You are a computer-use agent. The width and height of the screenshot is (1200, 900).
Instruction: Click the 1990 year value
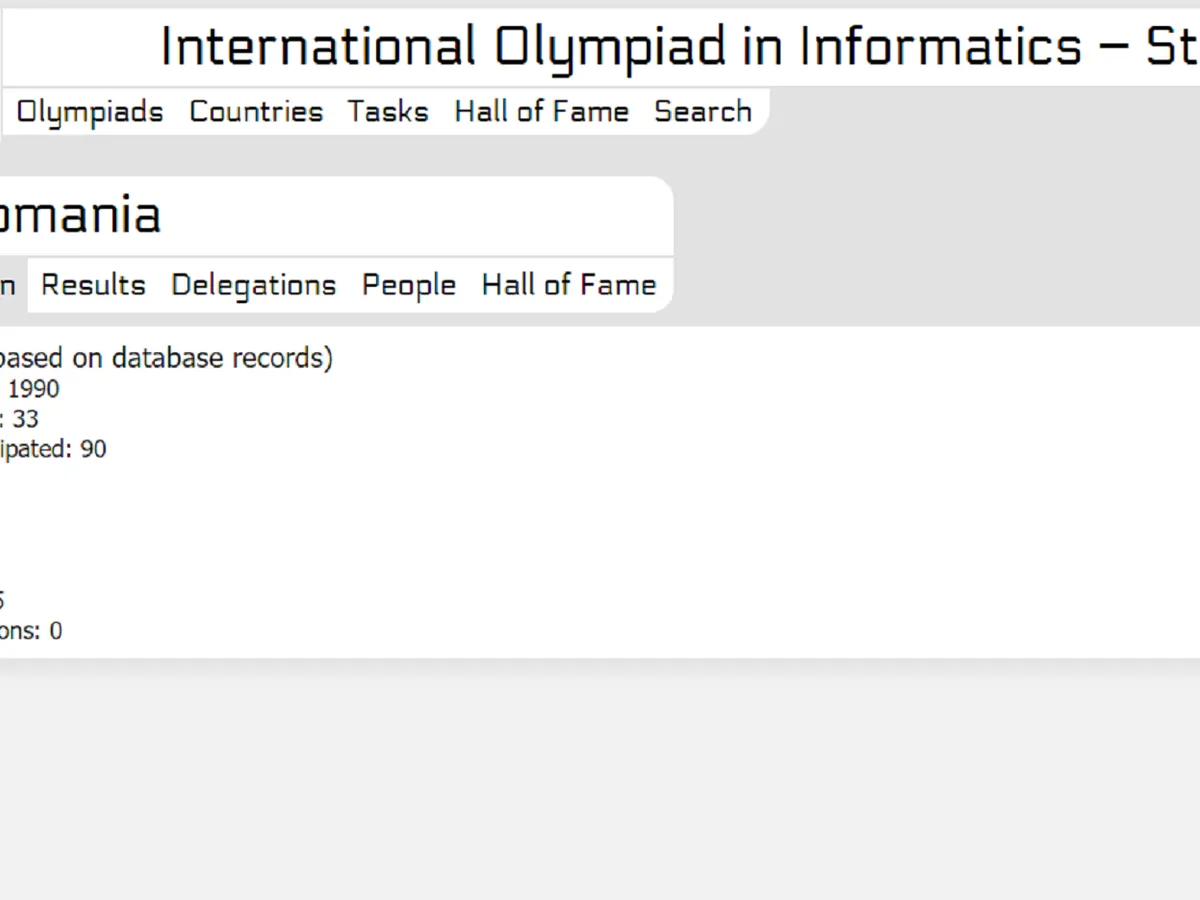[33, 389]
